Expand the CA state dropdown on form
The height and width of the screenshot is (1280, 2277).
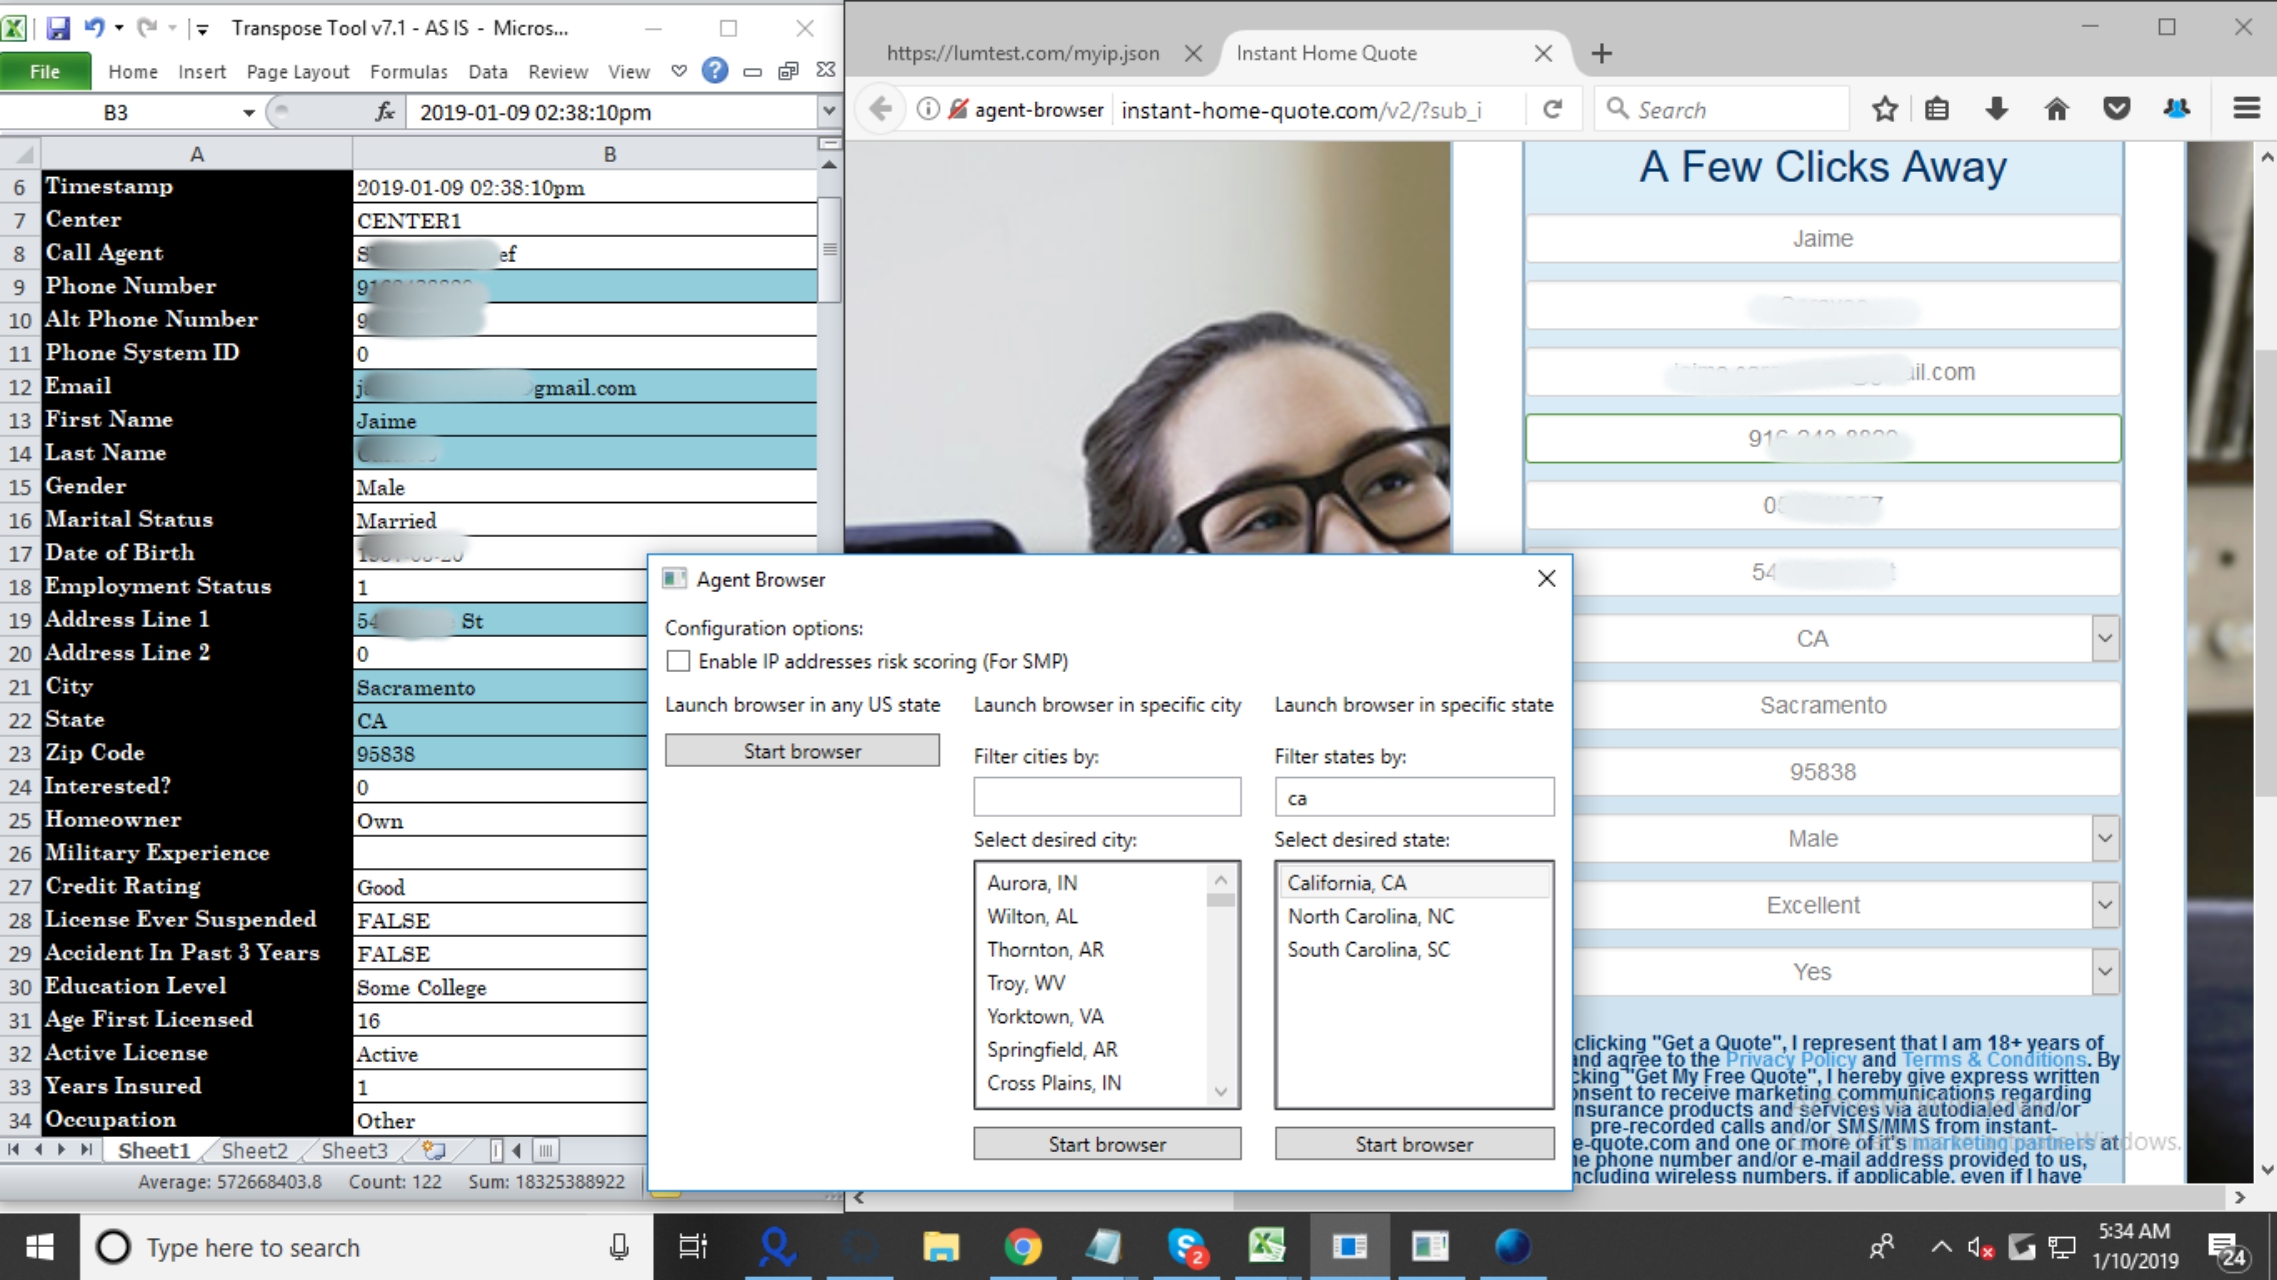click(2104, 638)
